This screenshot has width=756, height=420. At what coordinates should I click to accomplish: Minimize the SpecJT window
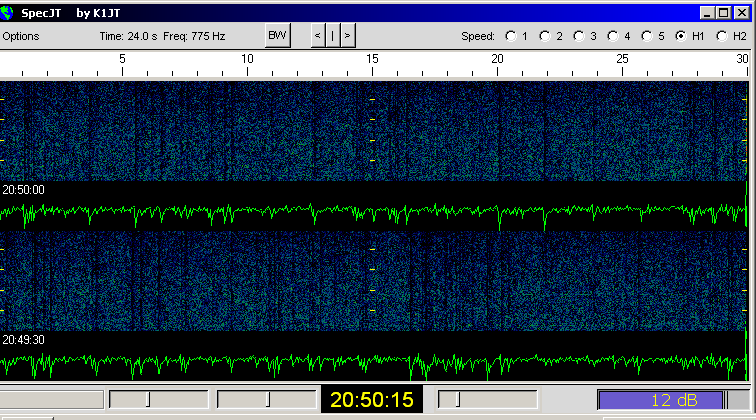click(x=707, y=13)
